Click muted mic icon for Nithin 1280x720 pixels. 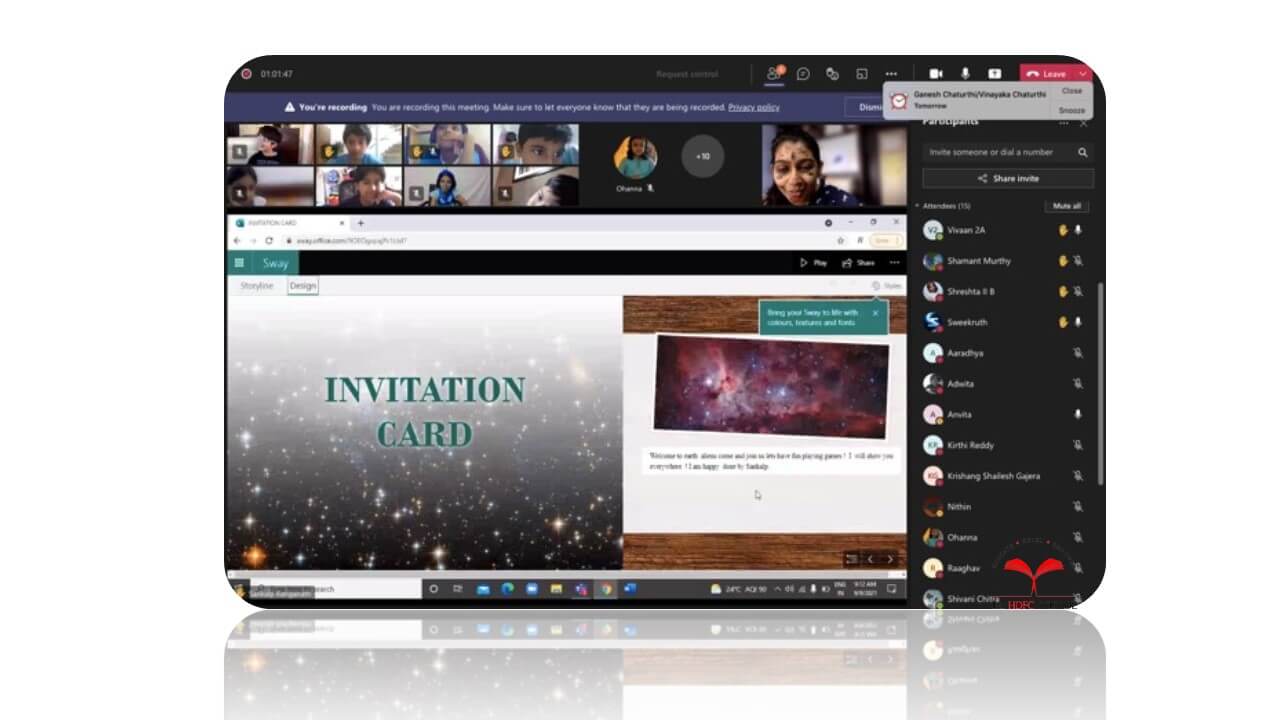tap(1078, 507)
